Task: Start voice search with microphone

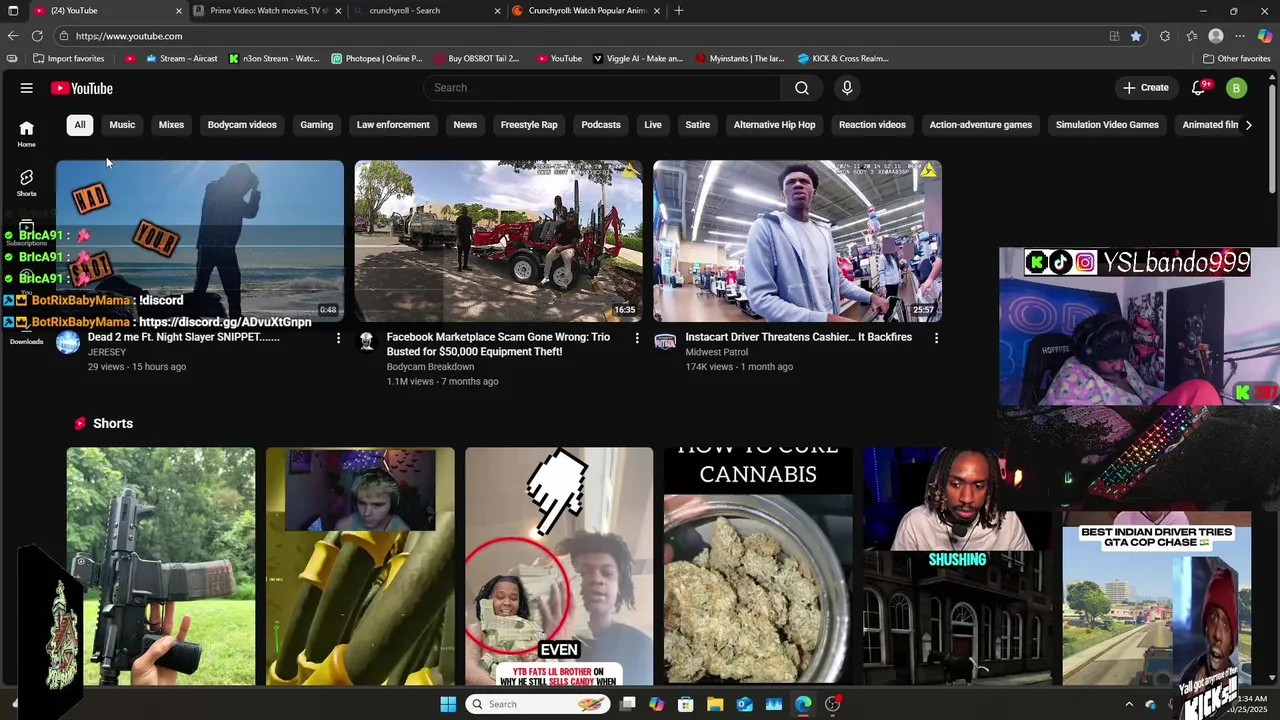Action: click(x=847, y=88)
